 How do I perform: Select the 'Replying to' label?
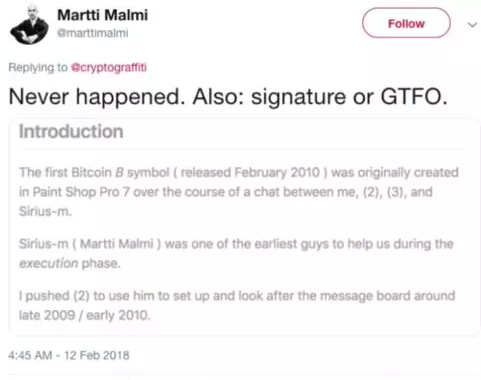(38, 67)
